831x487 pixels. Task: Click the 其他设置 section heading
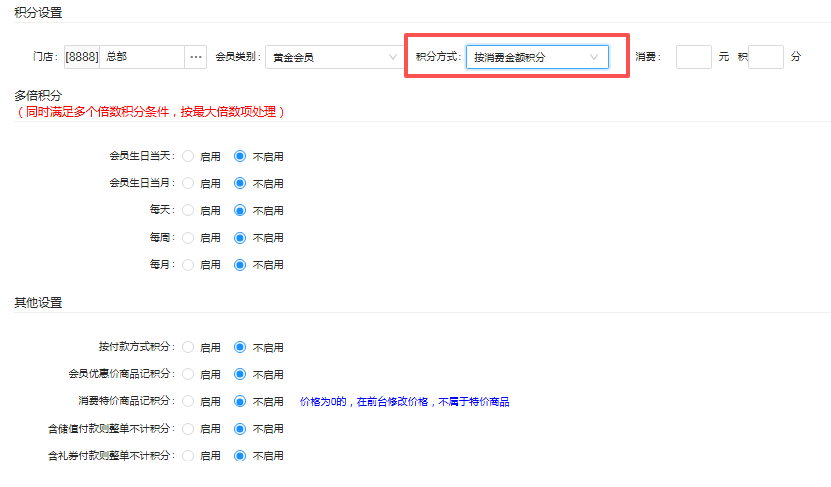pyautogui.click(x=38, y=303)
